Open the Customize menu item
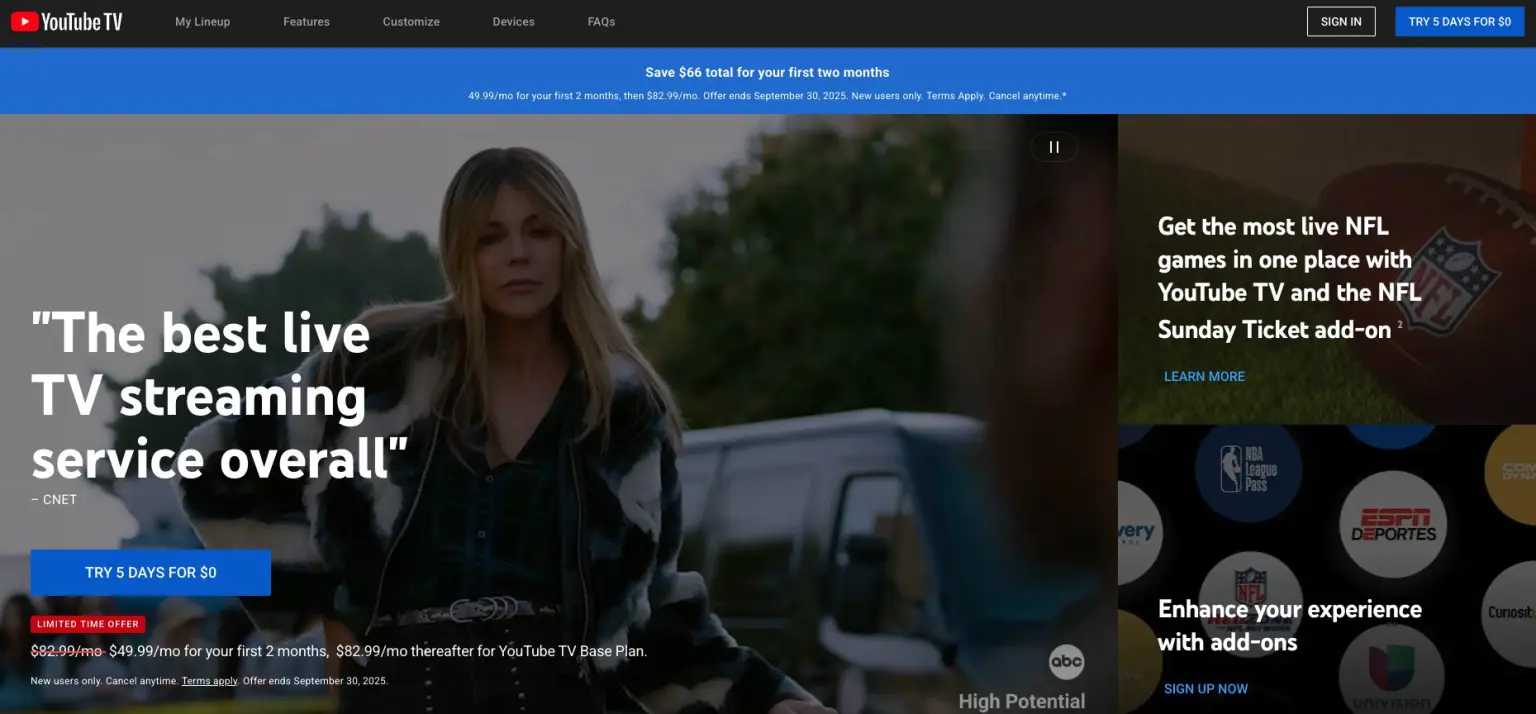The height and width of the screenshot is (714, 1536). pyautogui.click(x=410, y=21)
